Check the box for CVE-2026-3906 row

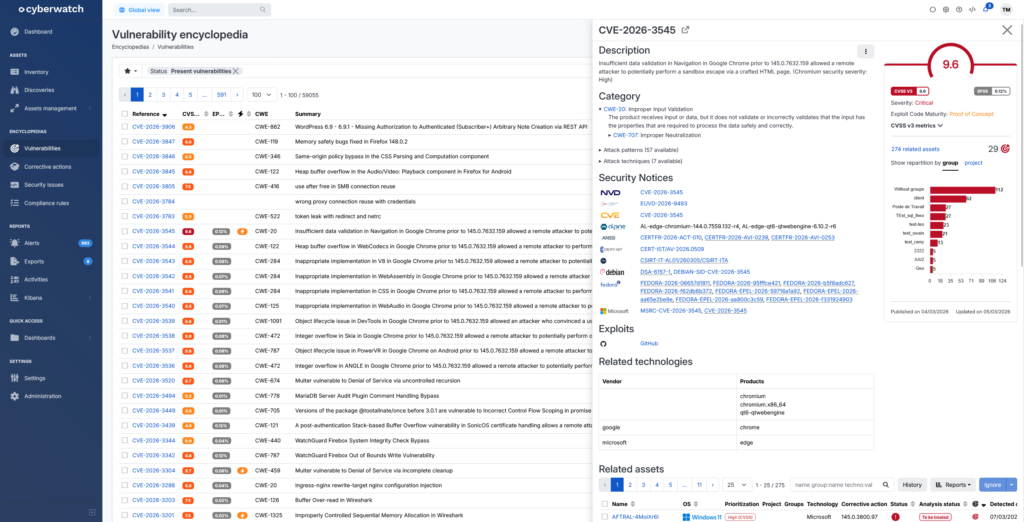point(124,127)
